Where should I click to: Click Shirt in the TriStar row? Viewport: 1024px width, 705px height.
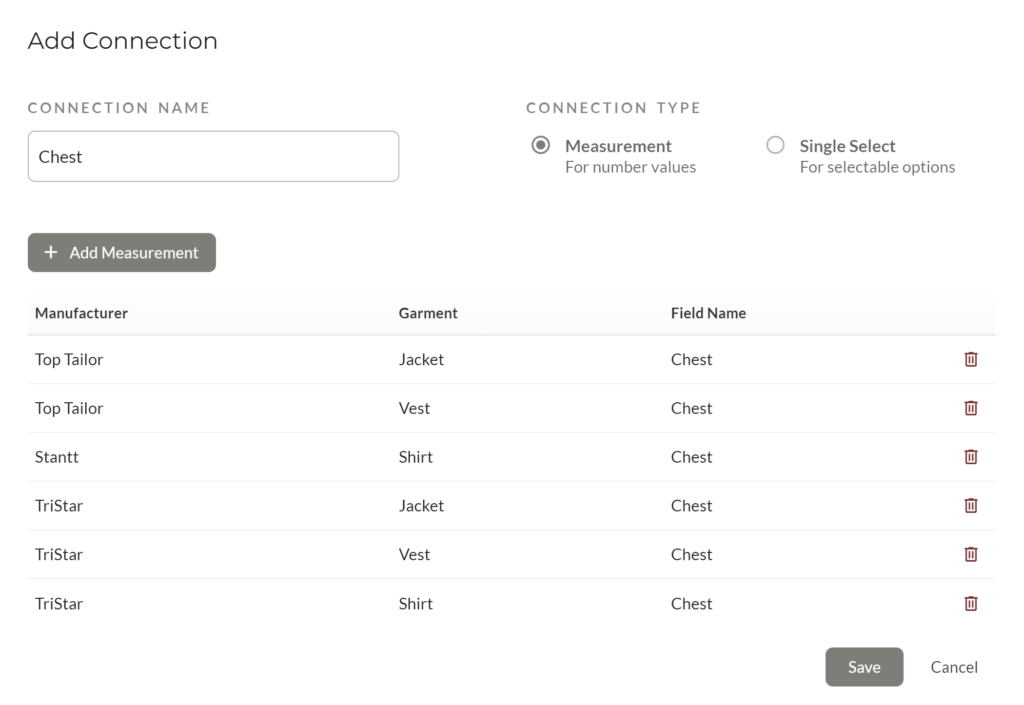pyautogui.click(x=415, y=604)
